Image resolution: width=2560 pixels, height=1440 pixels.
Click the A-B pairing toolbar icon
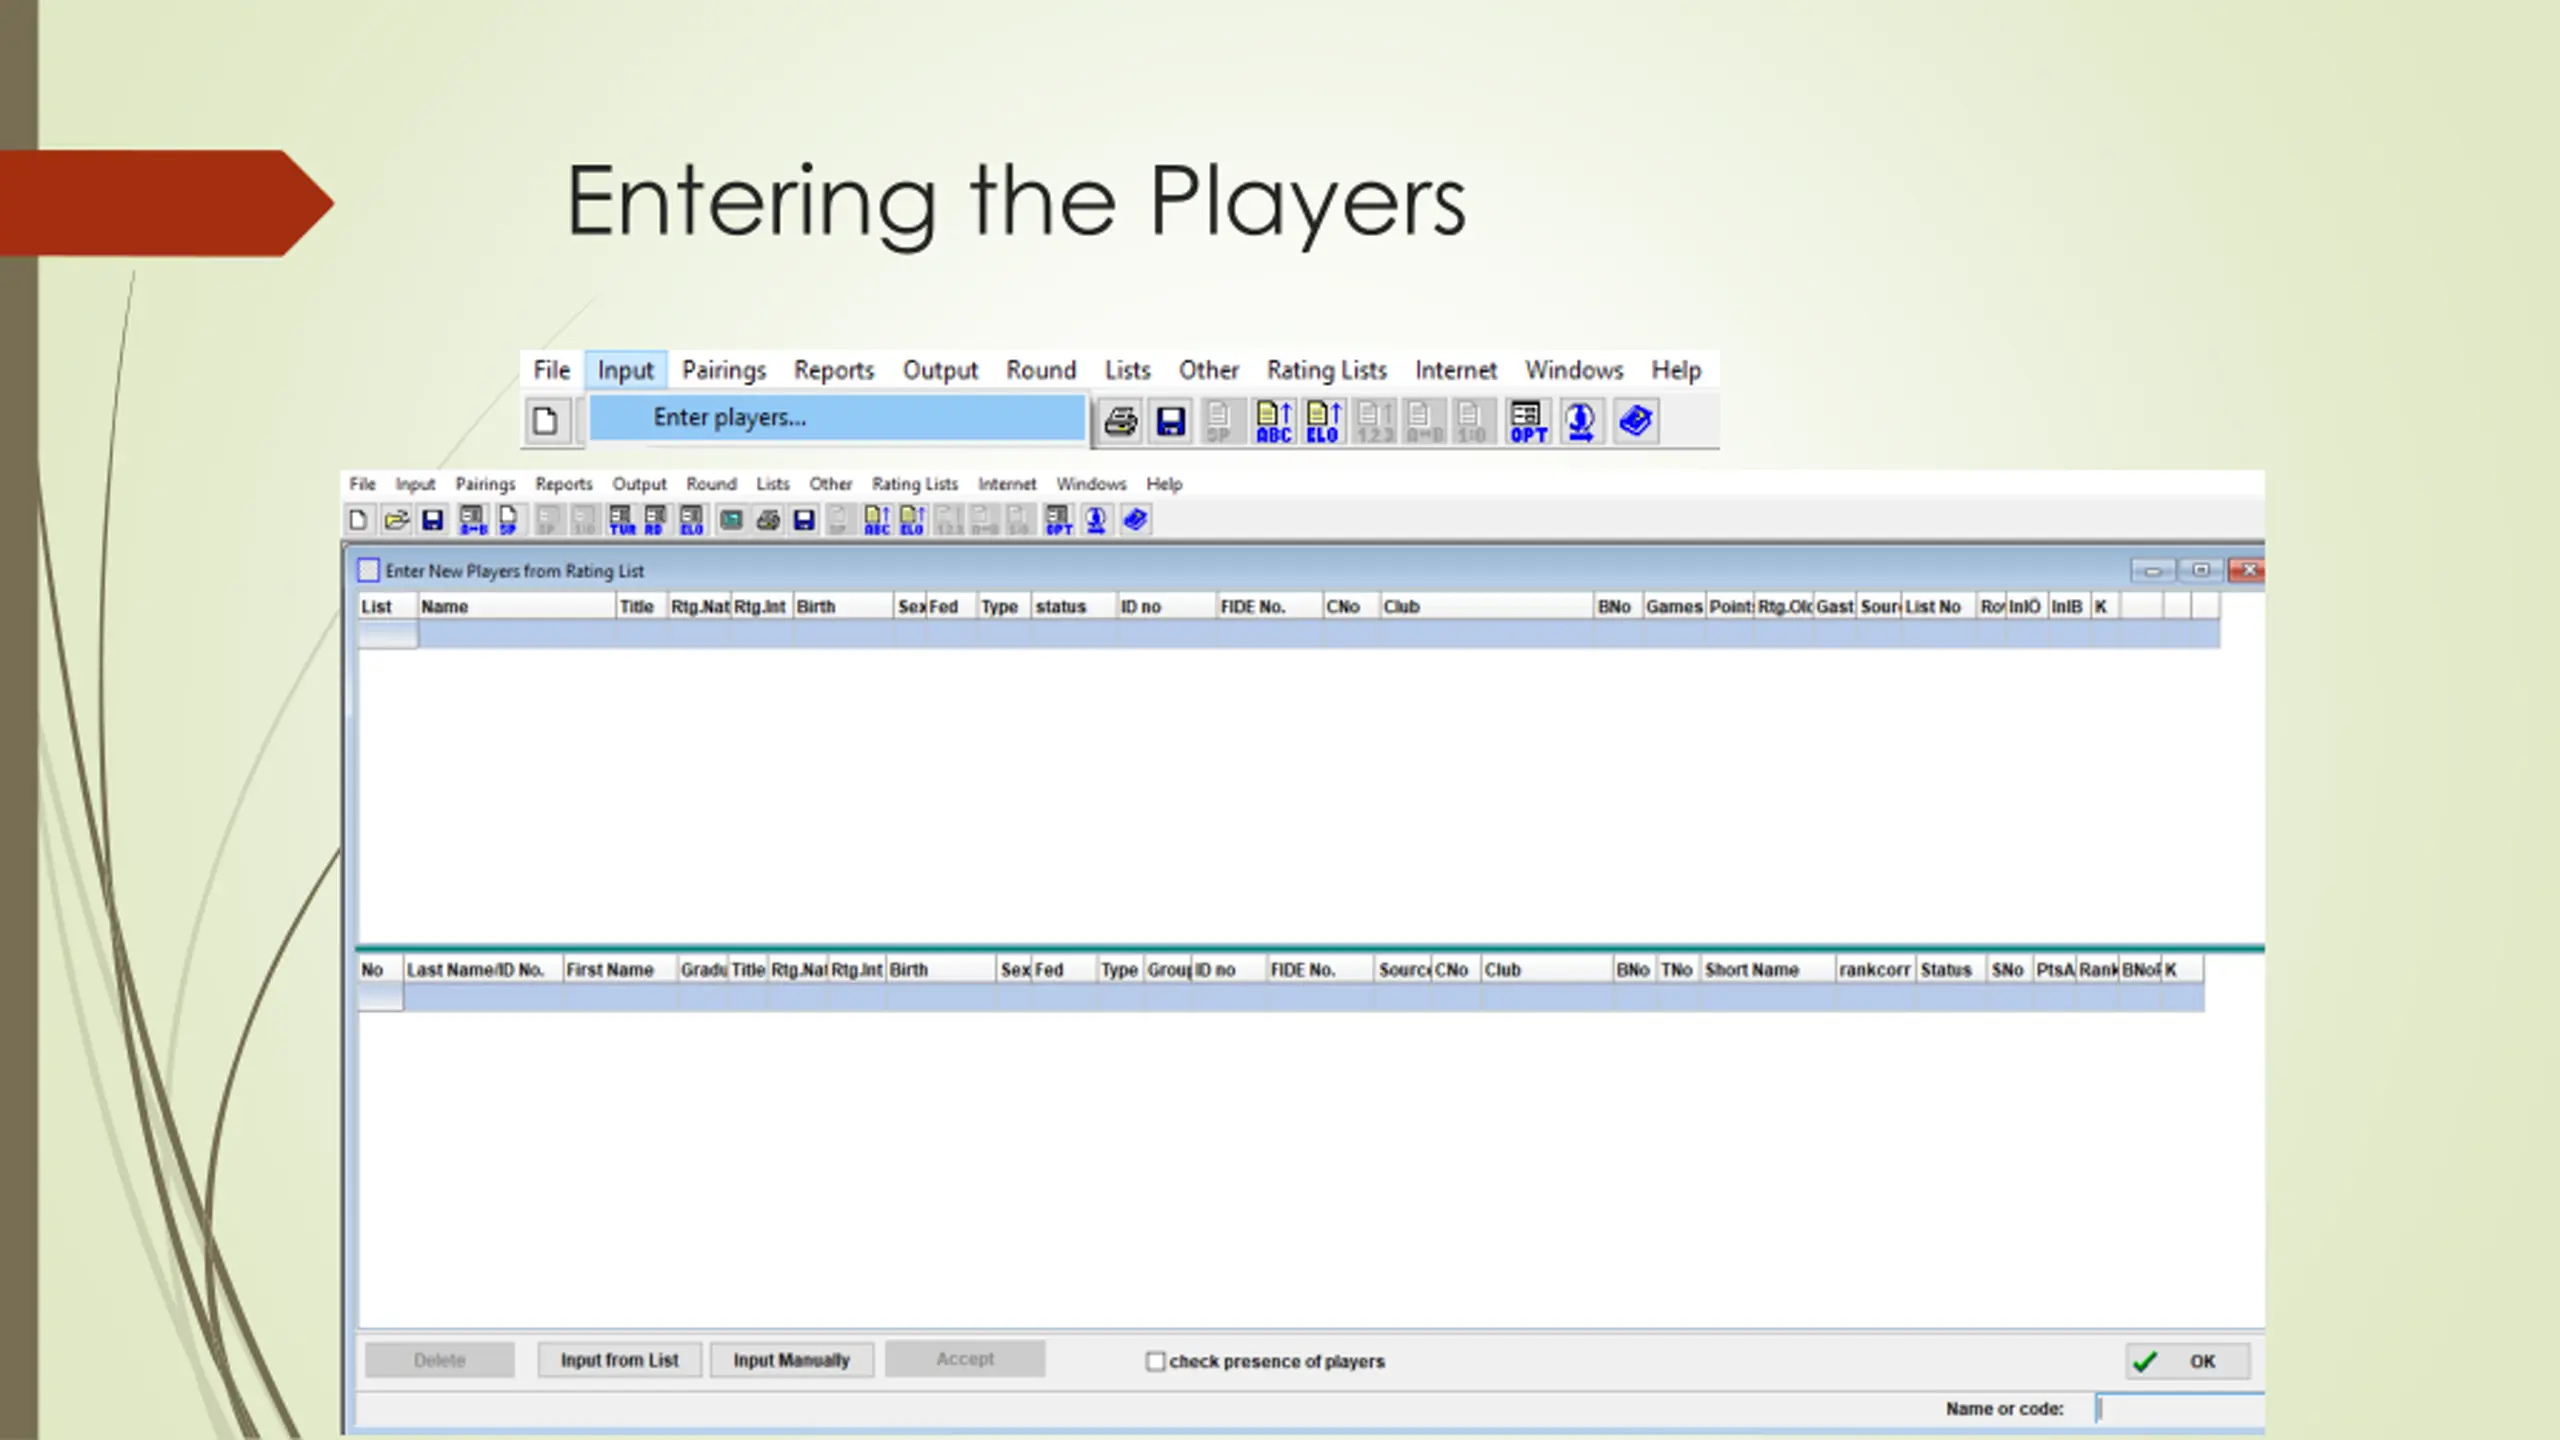[472, 520]
